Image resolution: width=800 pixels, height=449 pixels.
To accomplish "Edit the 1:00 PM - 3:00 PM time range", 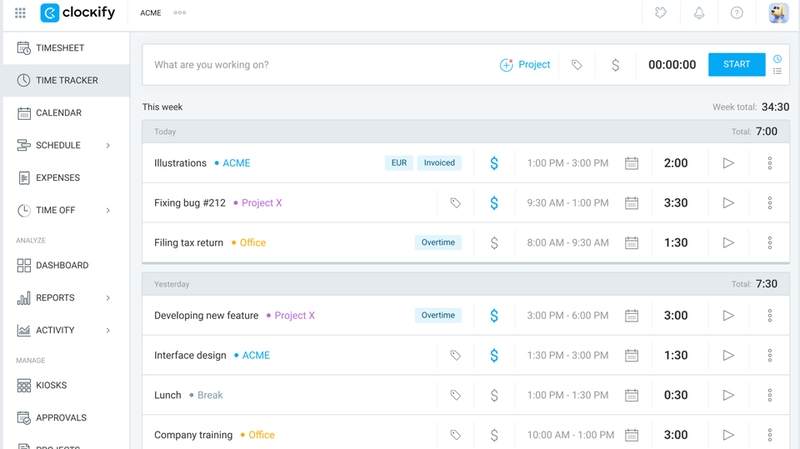I will coord(568,163).
